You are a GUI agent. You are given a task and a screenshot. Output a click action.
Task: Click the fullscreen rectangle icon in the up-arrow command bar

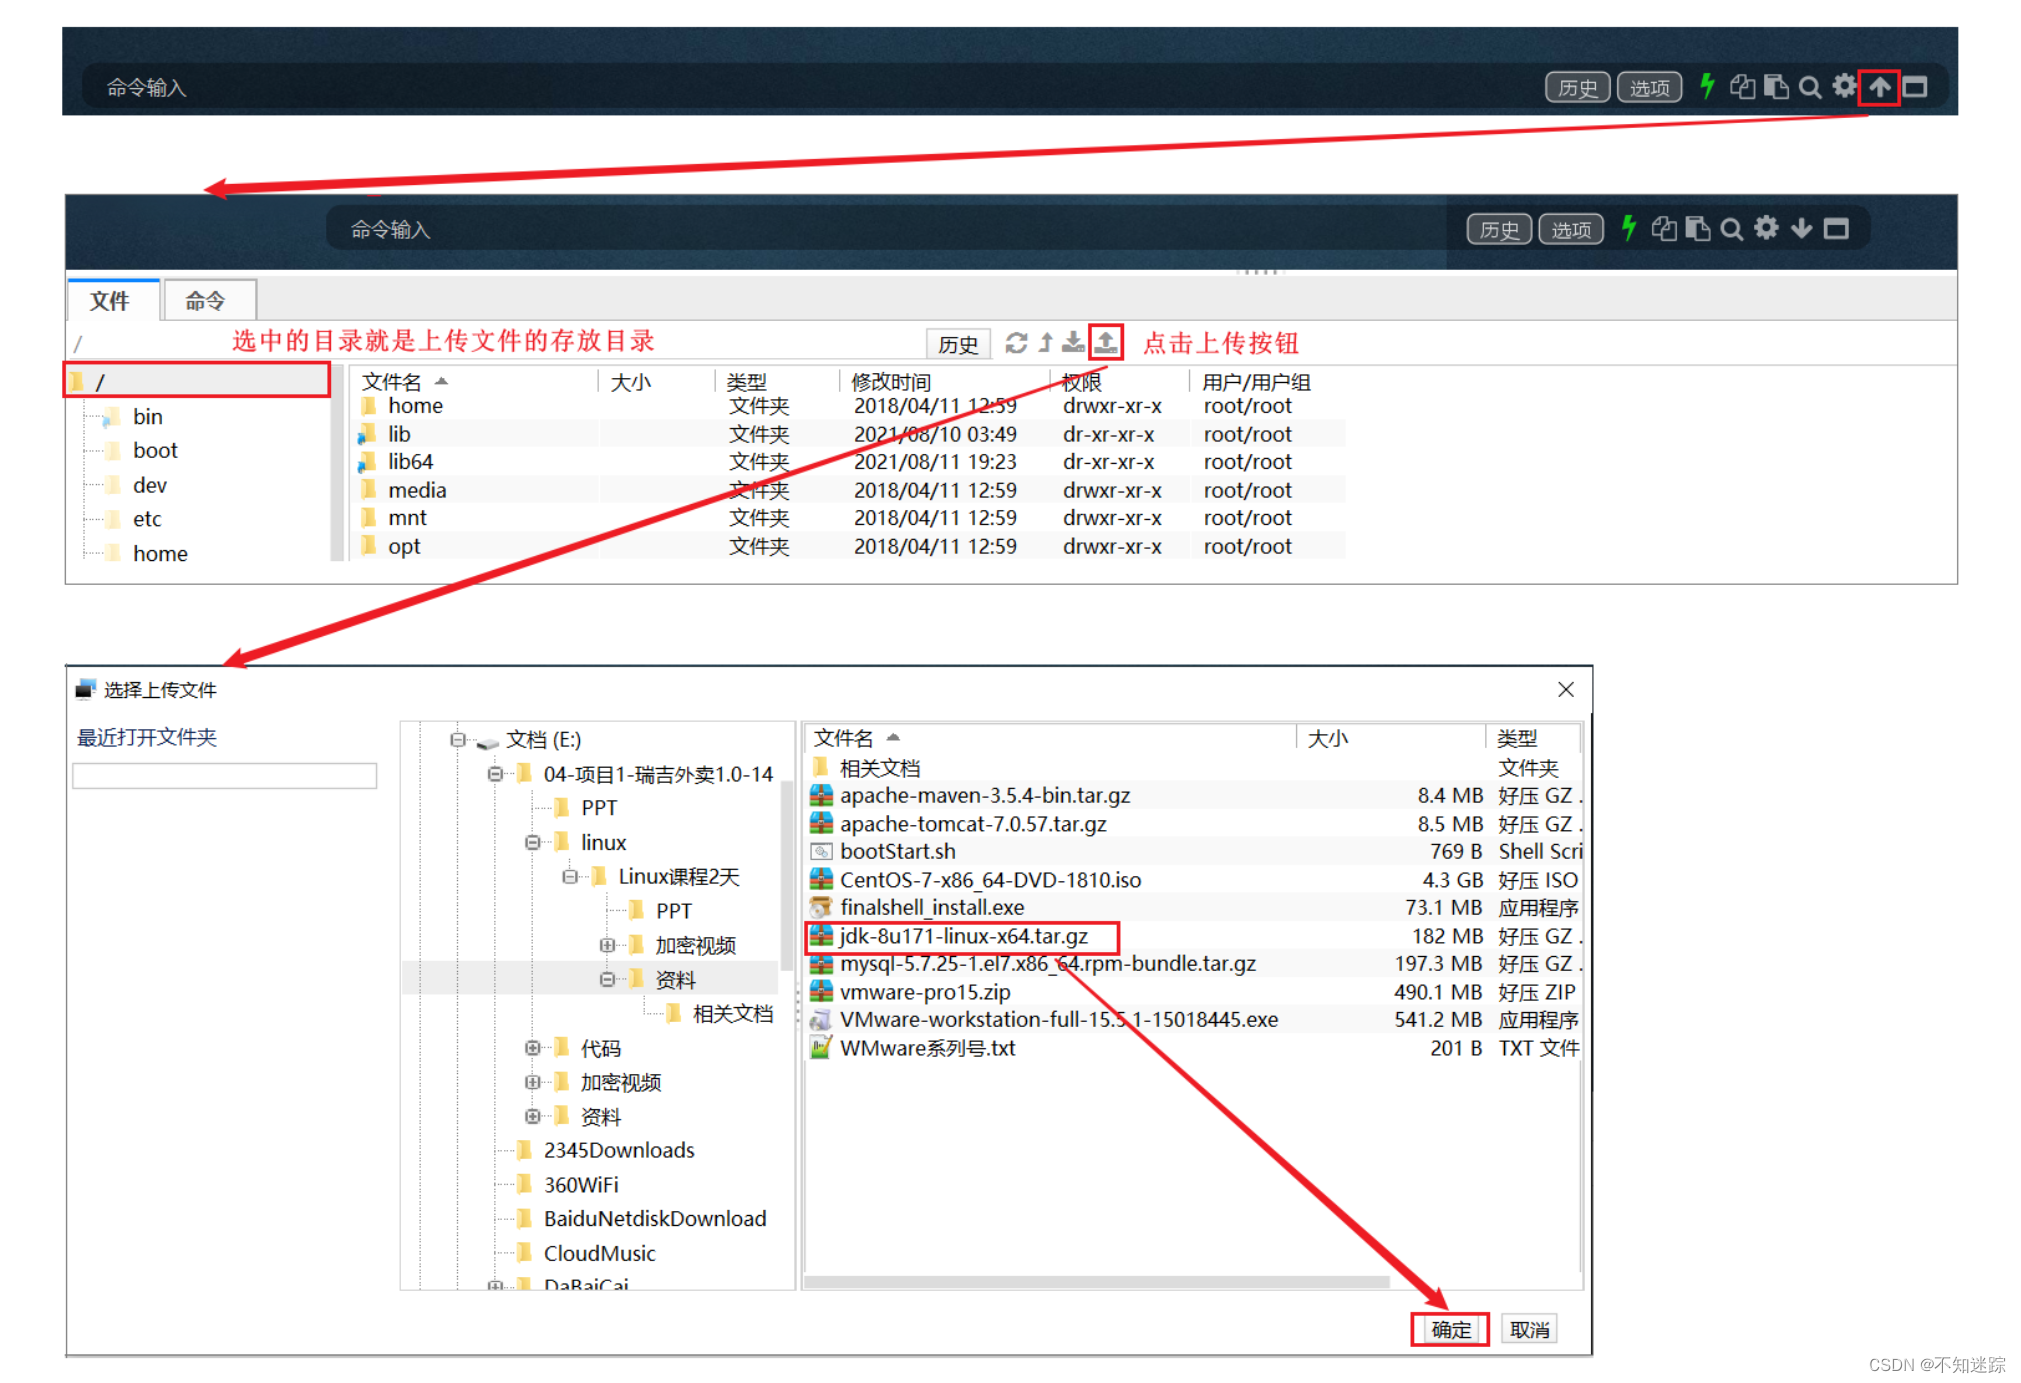1915,87
